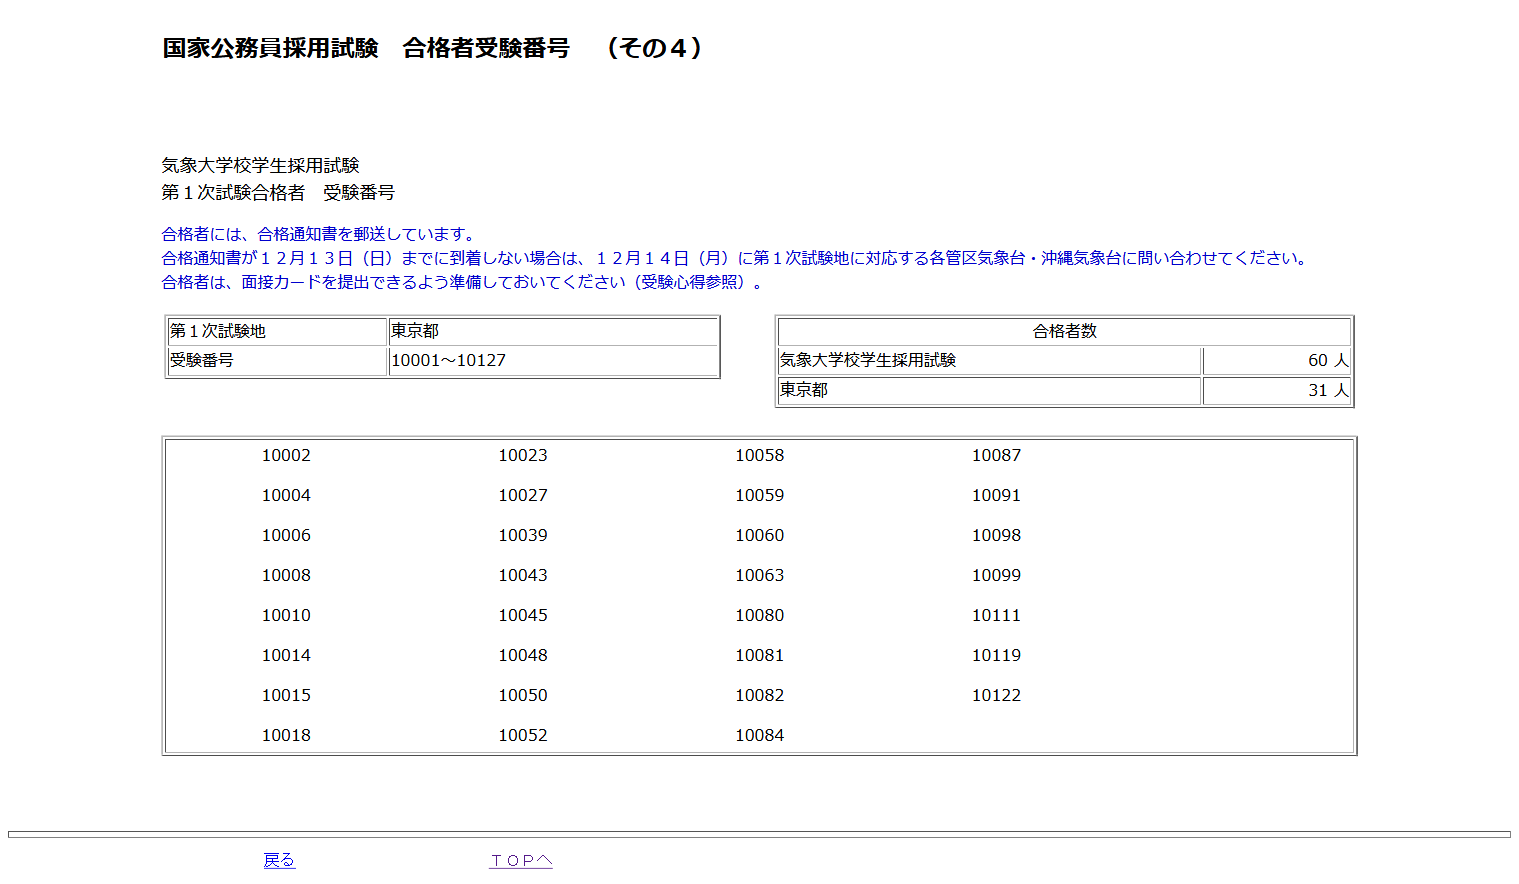The width and height of the screenshot is (1519, 884).
Task: Select exam number 10052
Action: point(523,735)
